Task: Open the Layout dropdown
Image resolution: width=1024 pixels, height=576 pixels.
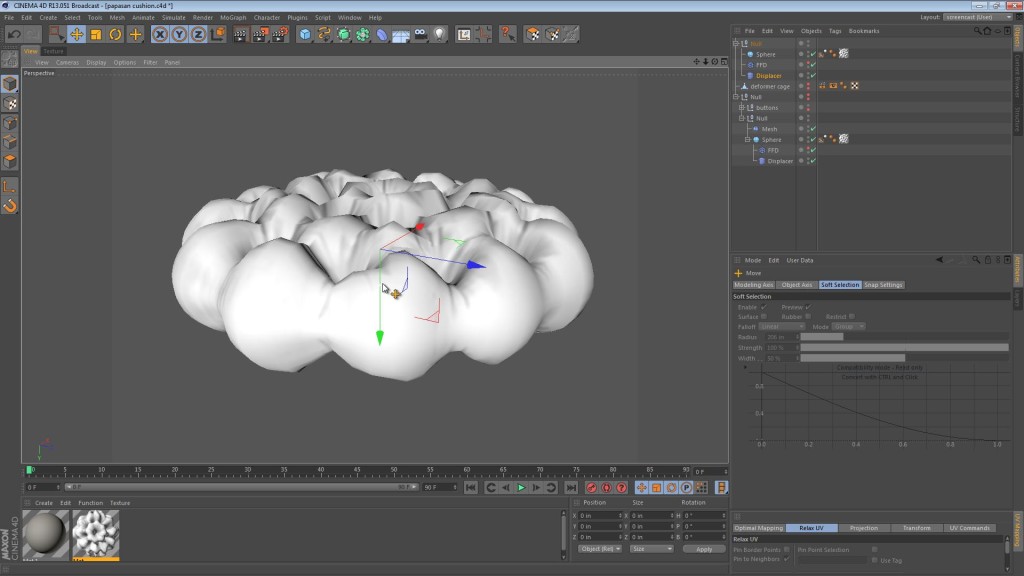Action: point(978,17)
